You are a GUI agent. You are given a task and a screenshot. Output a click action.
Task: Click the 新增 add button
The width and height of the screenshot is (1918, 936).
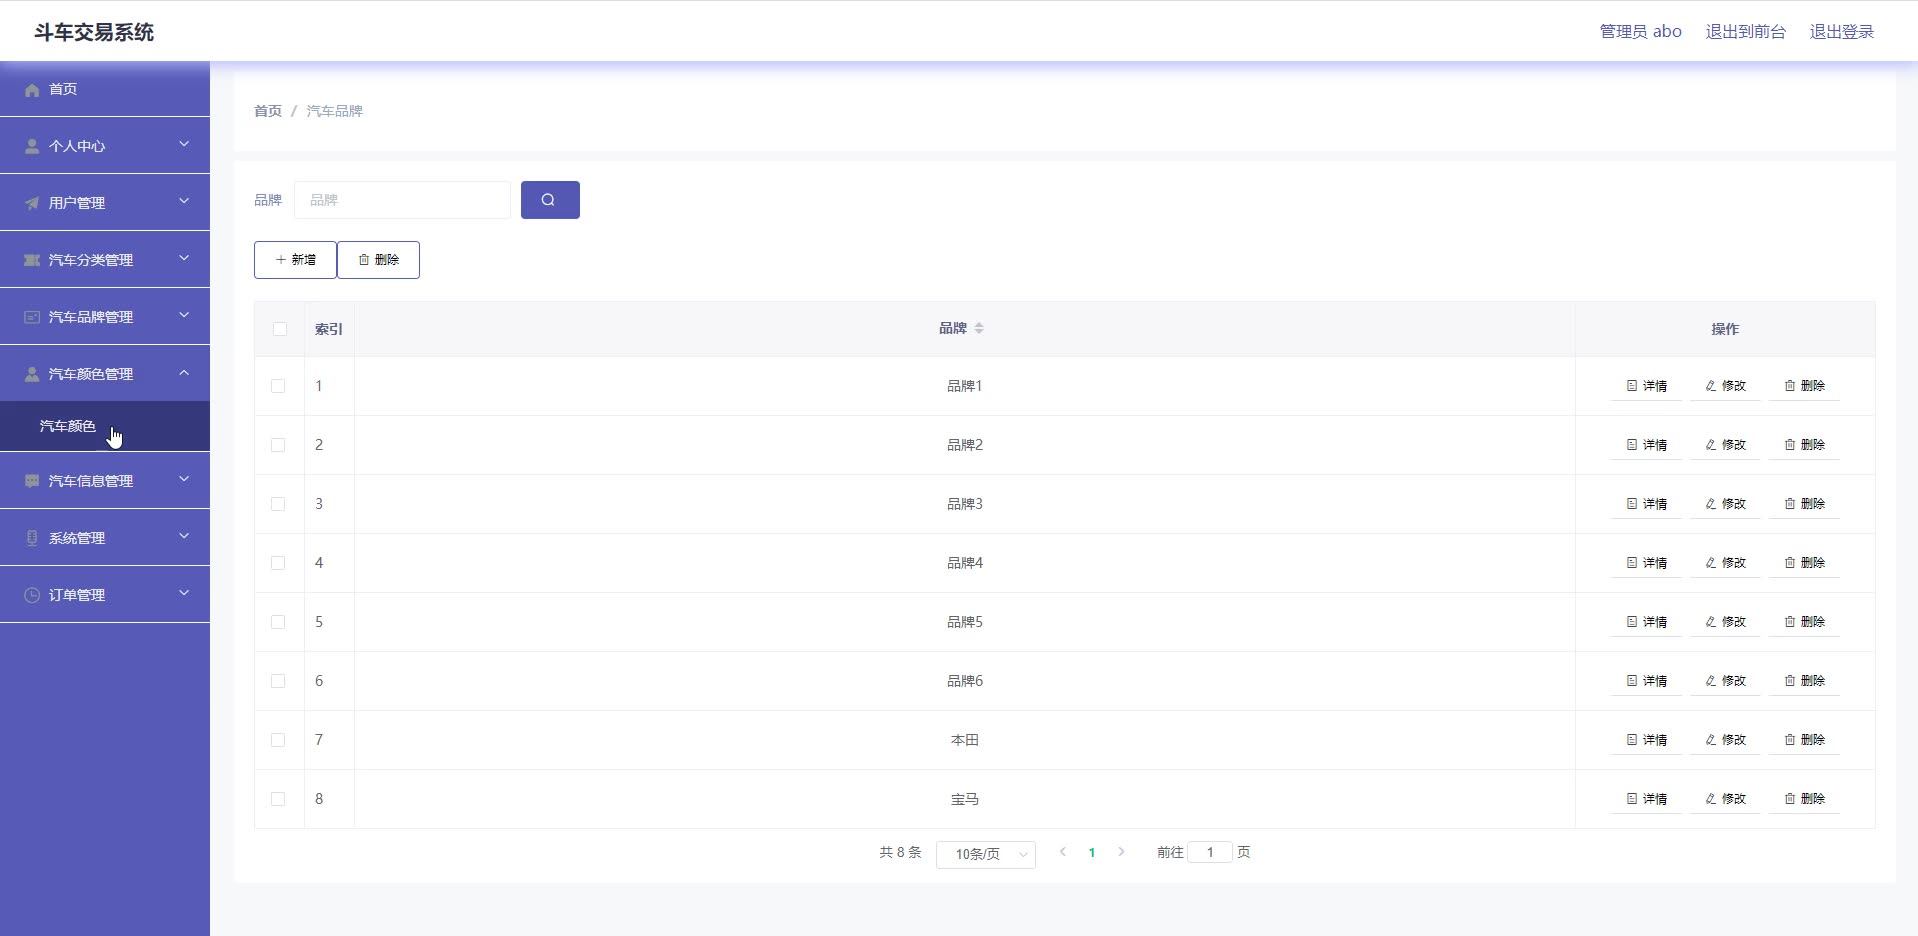295,260
